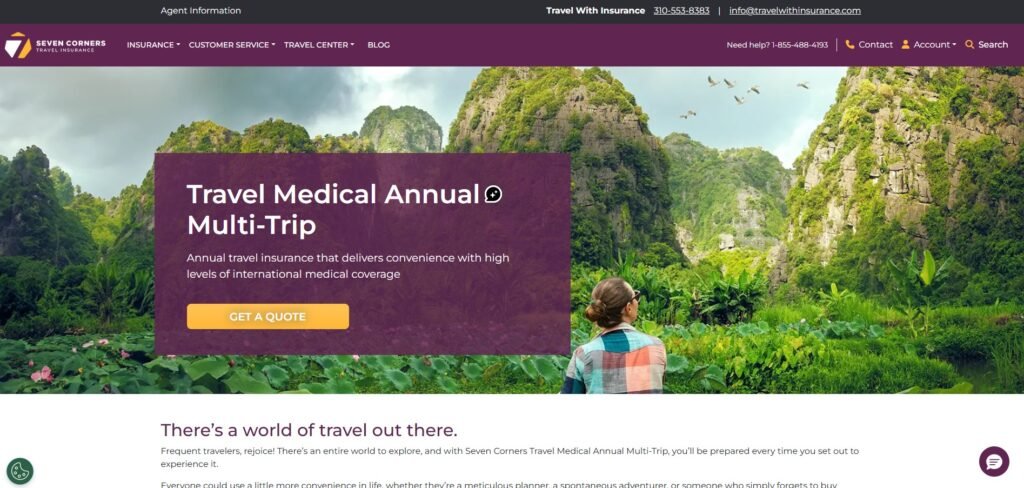Expand the Travel Center dropdown
This screenshot has width=1024, height=488.
click(x=319, y=45)
